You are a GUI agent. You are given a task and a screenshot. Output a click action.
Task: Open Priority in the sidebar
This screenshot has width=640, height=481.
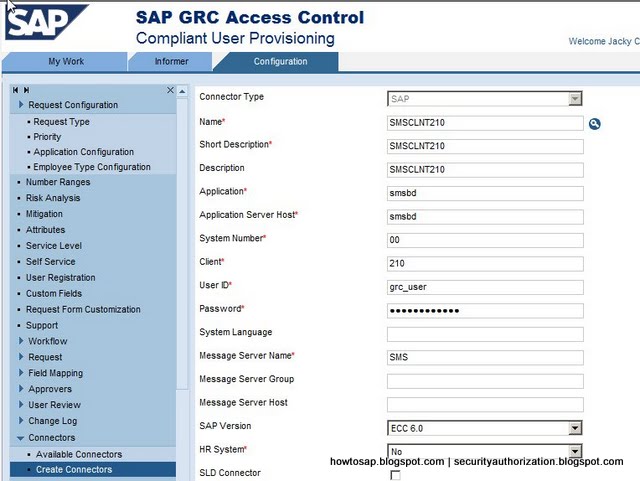tap(47, 137)
